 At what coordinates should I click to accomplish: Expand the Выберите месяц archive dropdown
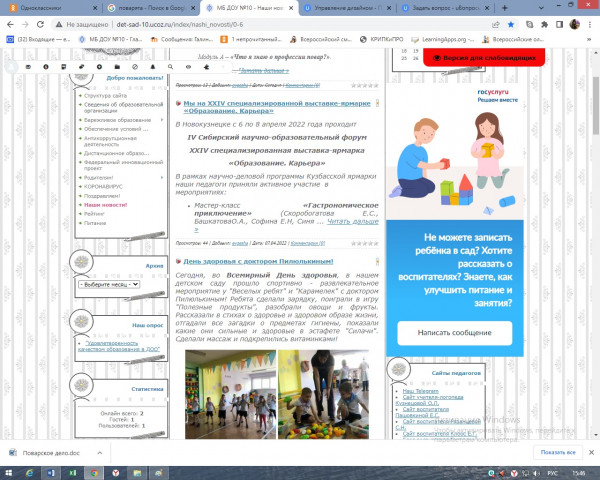(109, 284)
